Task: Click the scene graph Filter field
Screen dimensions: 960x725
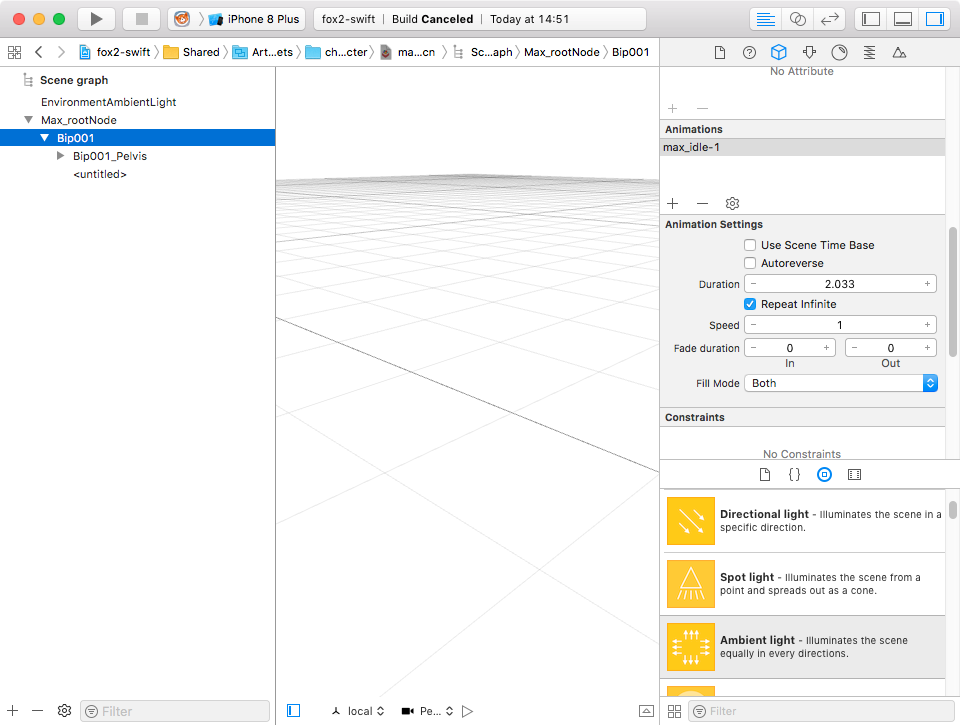Action: coord(175,711)
